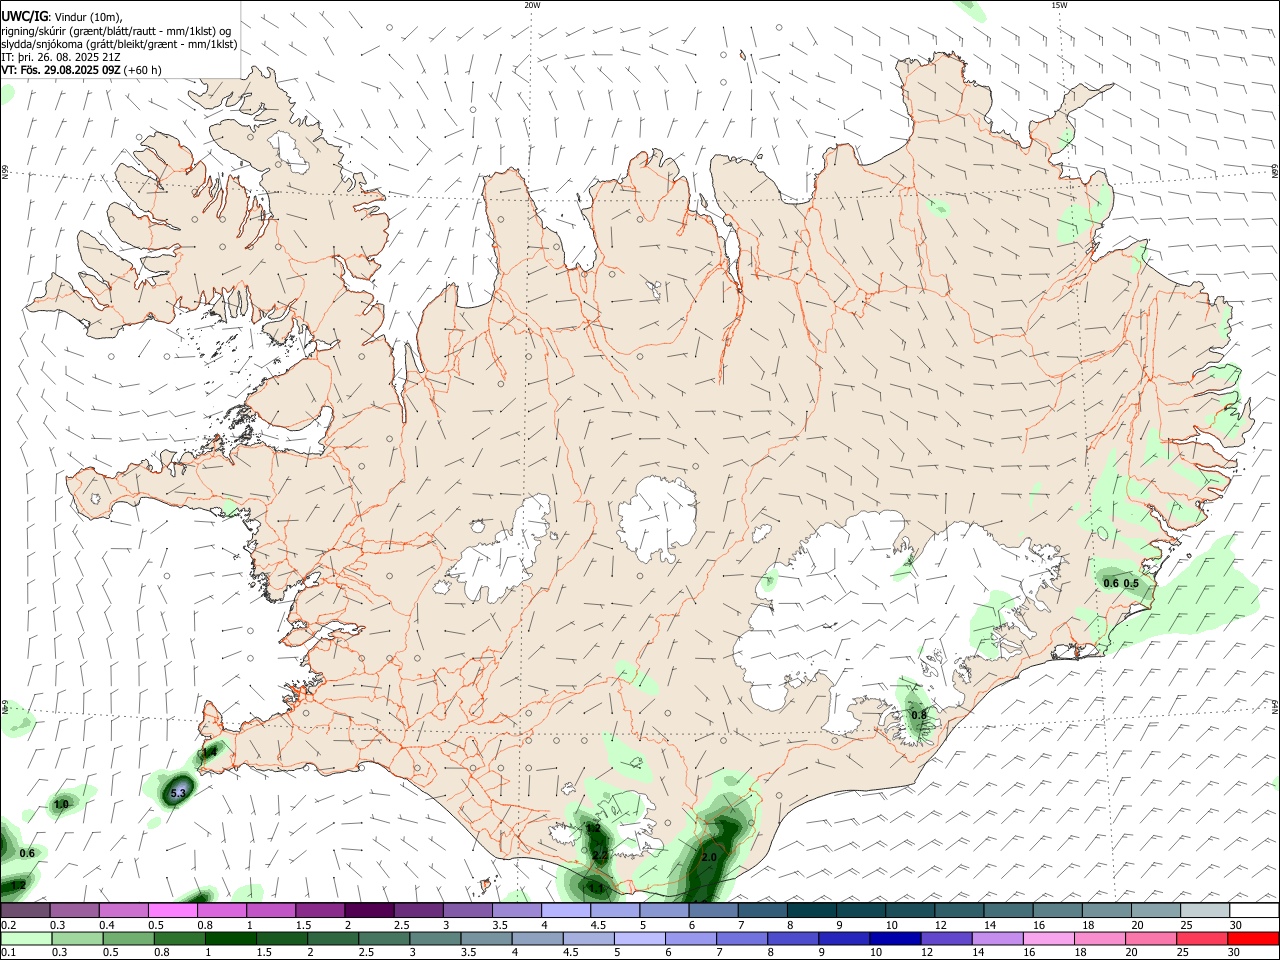Click the 0.4 scale number in upper legend
Viewport: 1280px width, 960px height.
107,925
